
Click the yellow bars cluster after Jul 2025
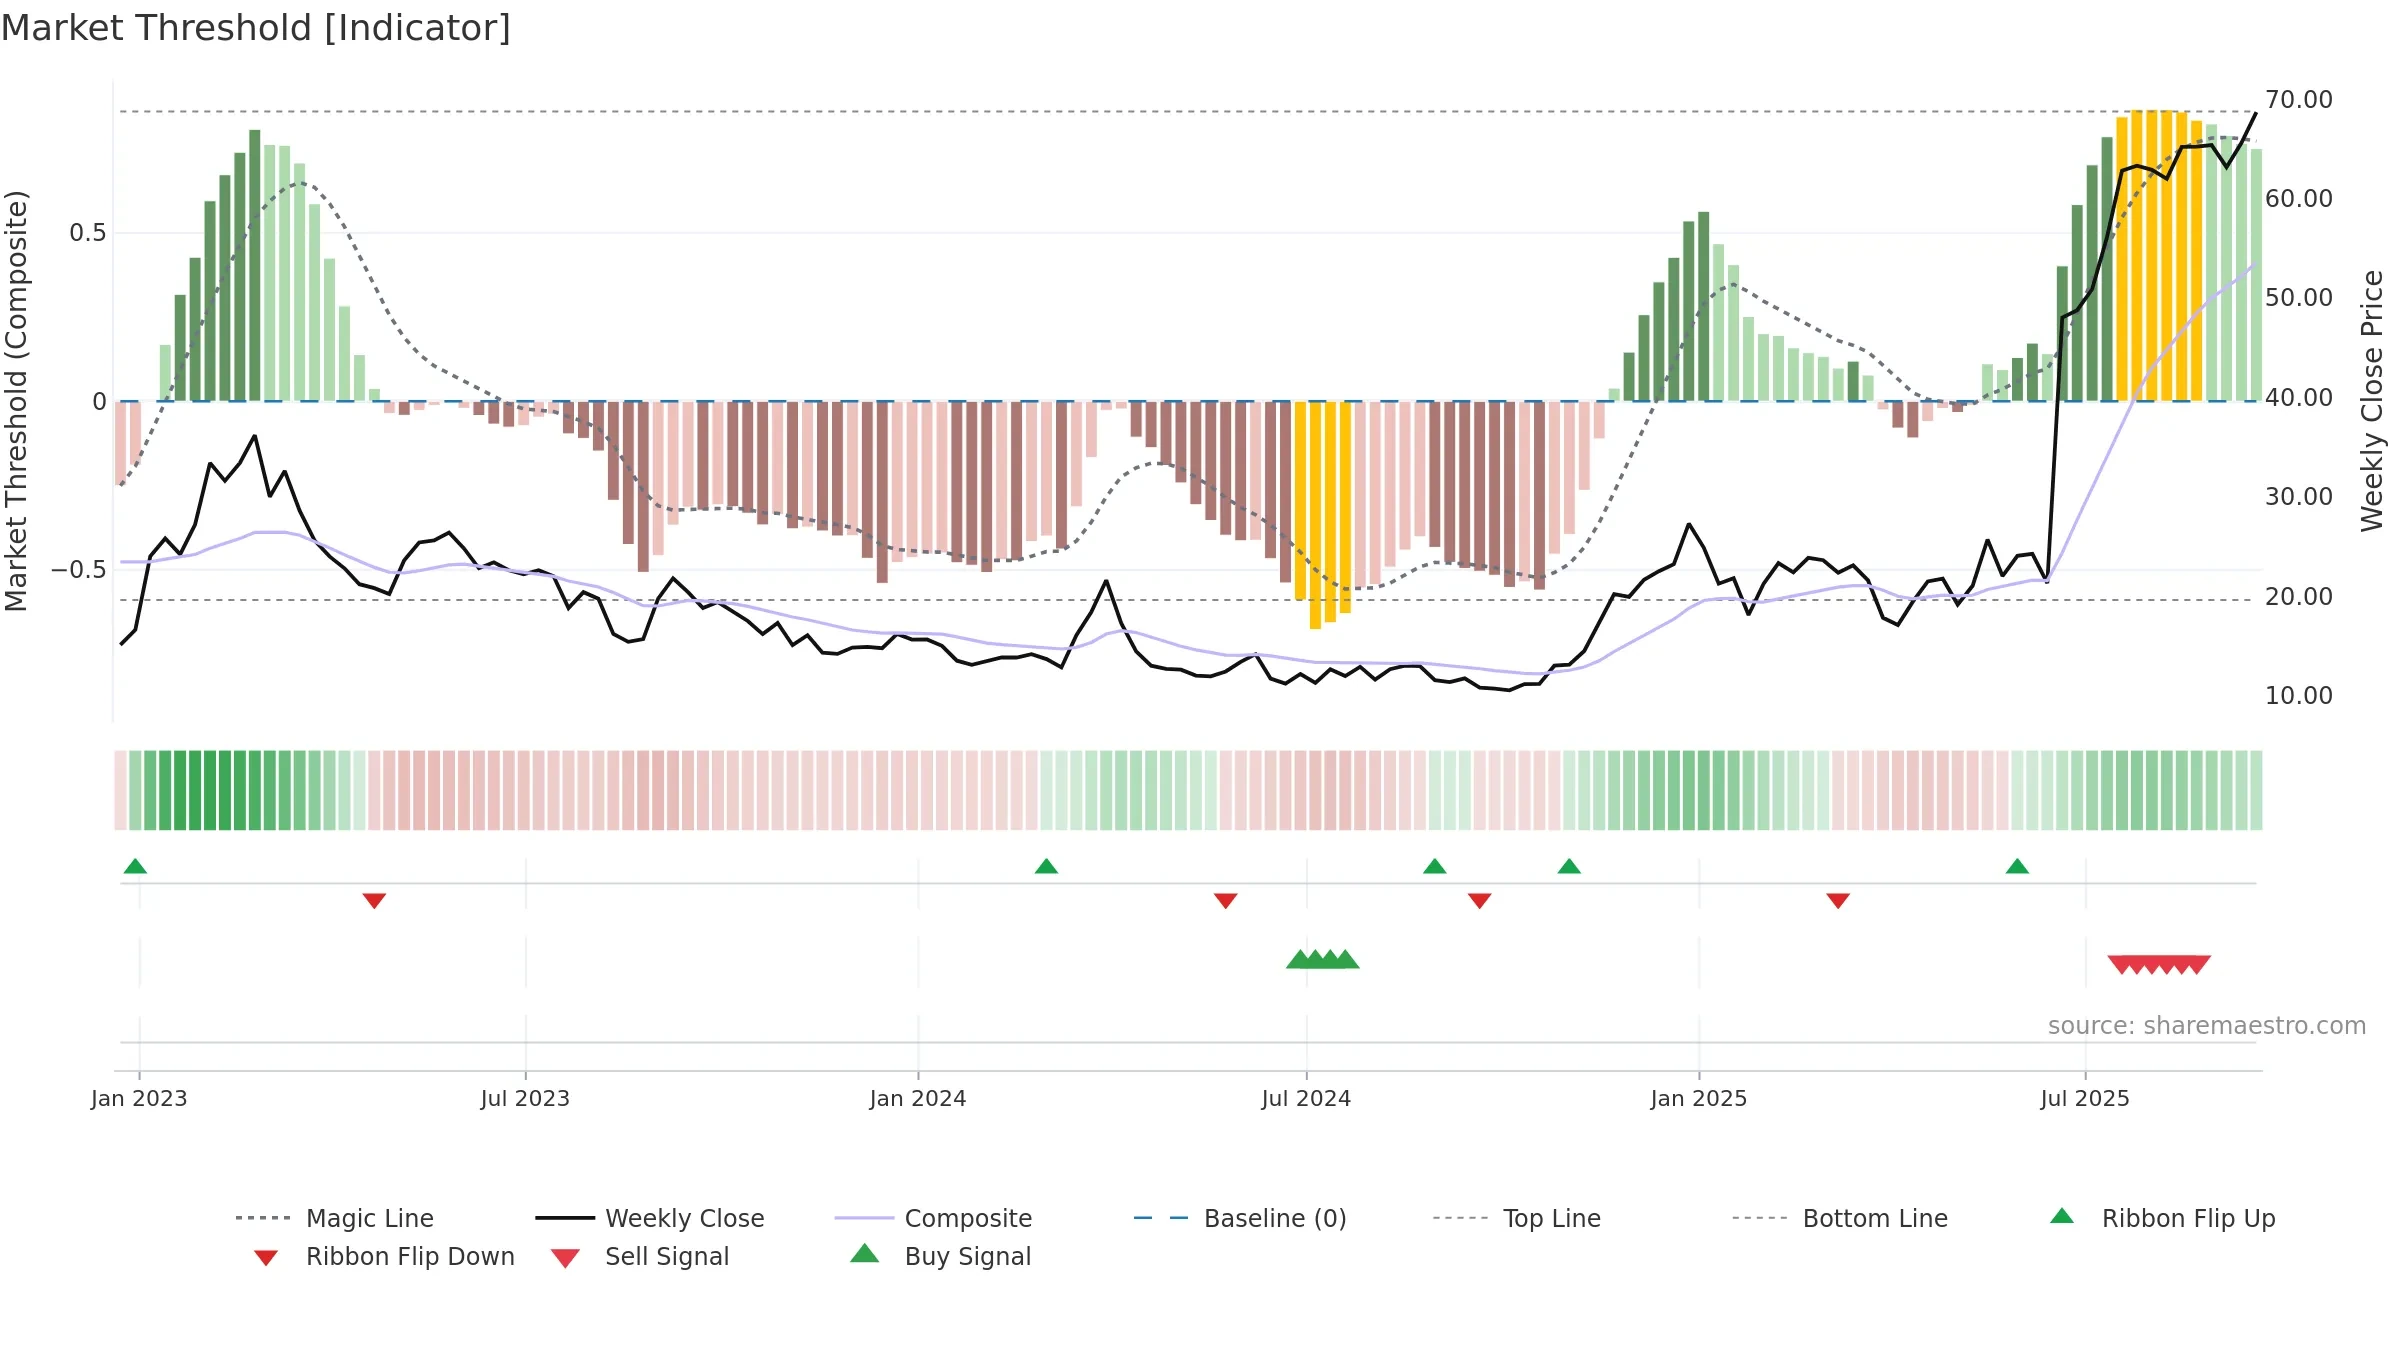[x=2159, y=256]
